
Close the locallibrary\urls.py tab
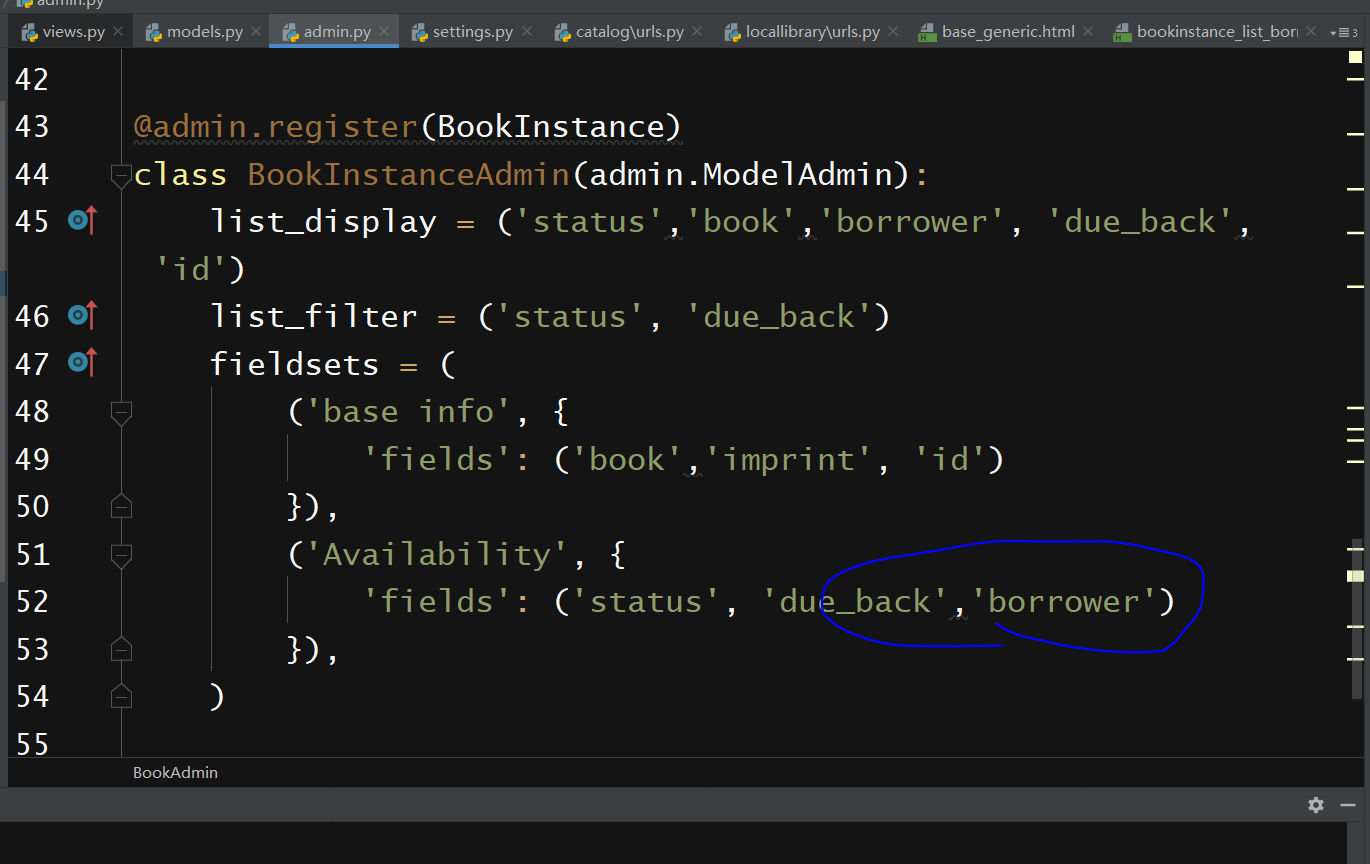893,32
